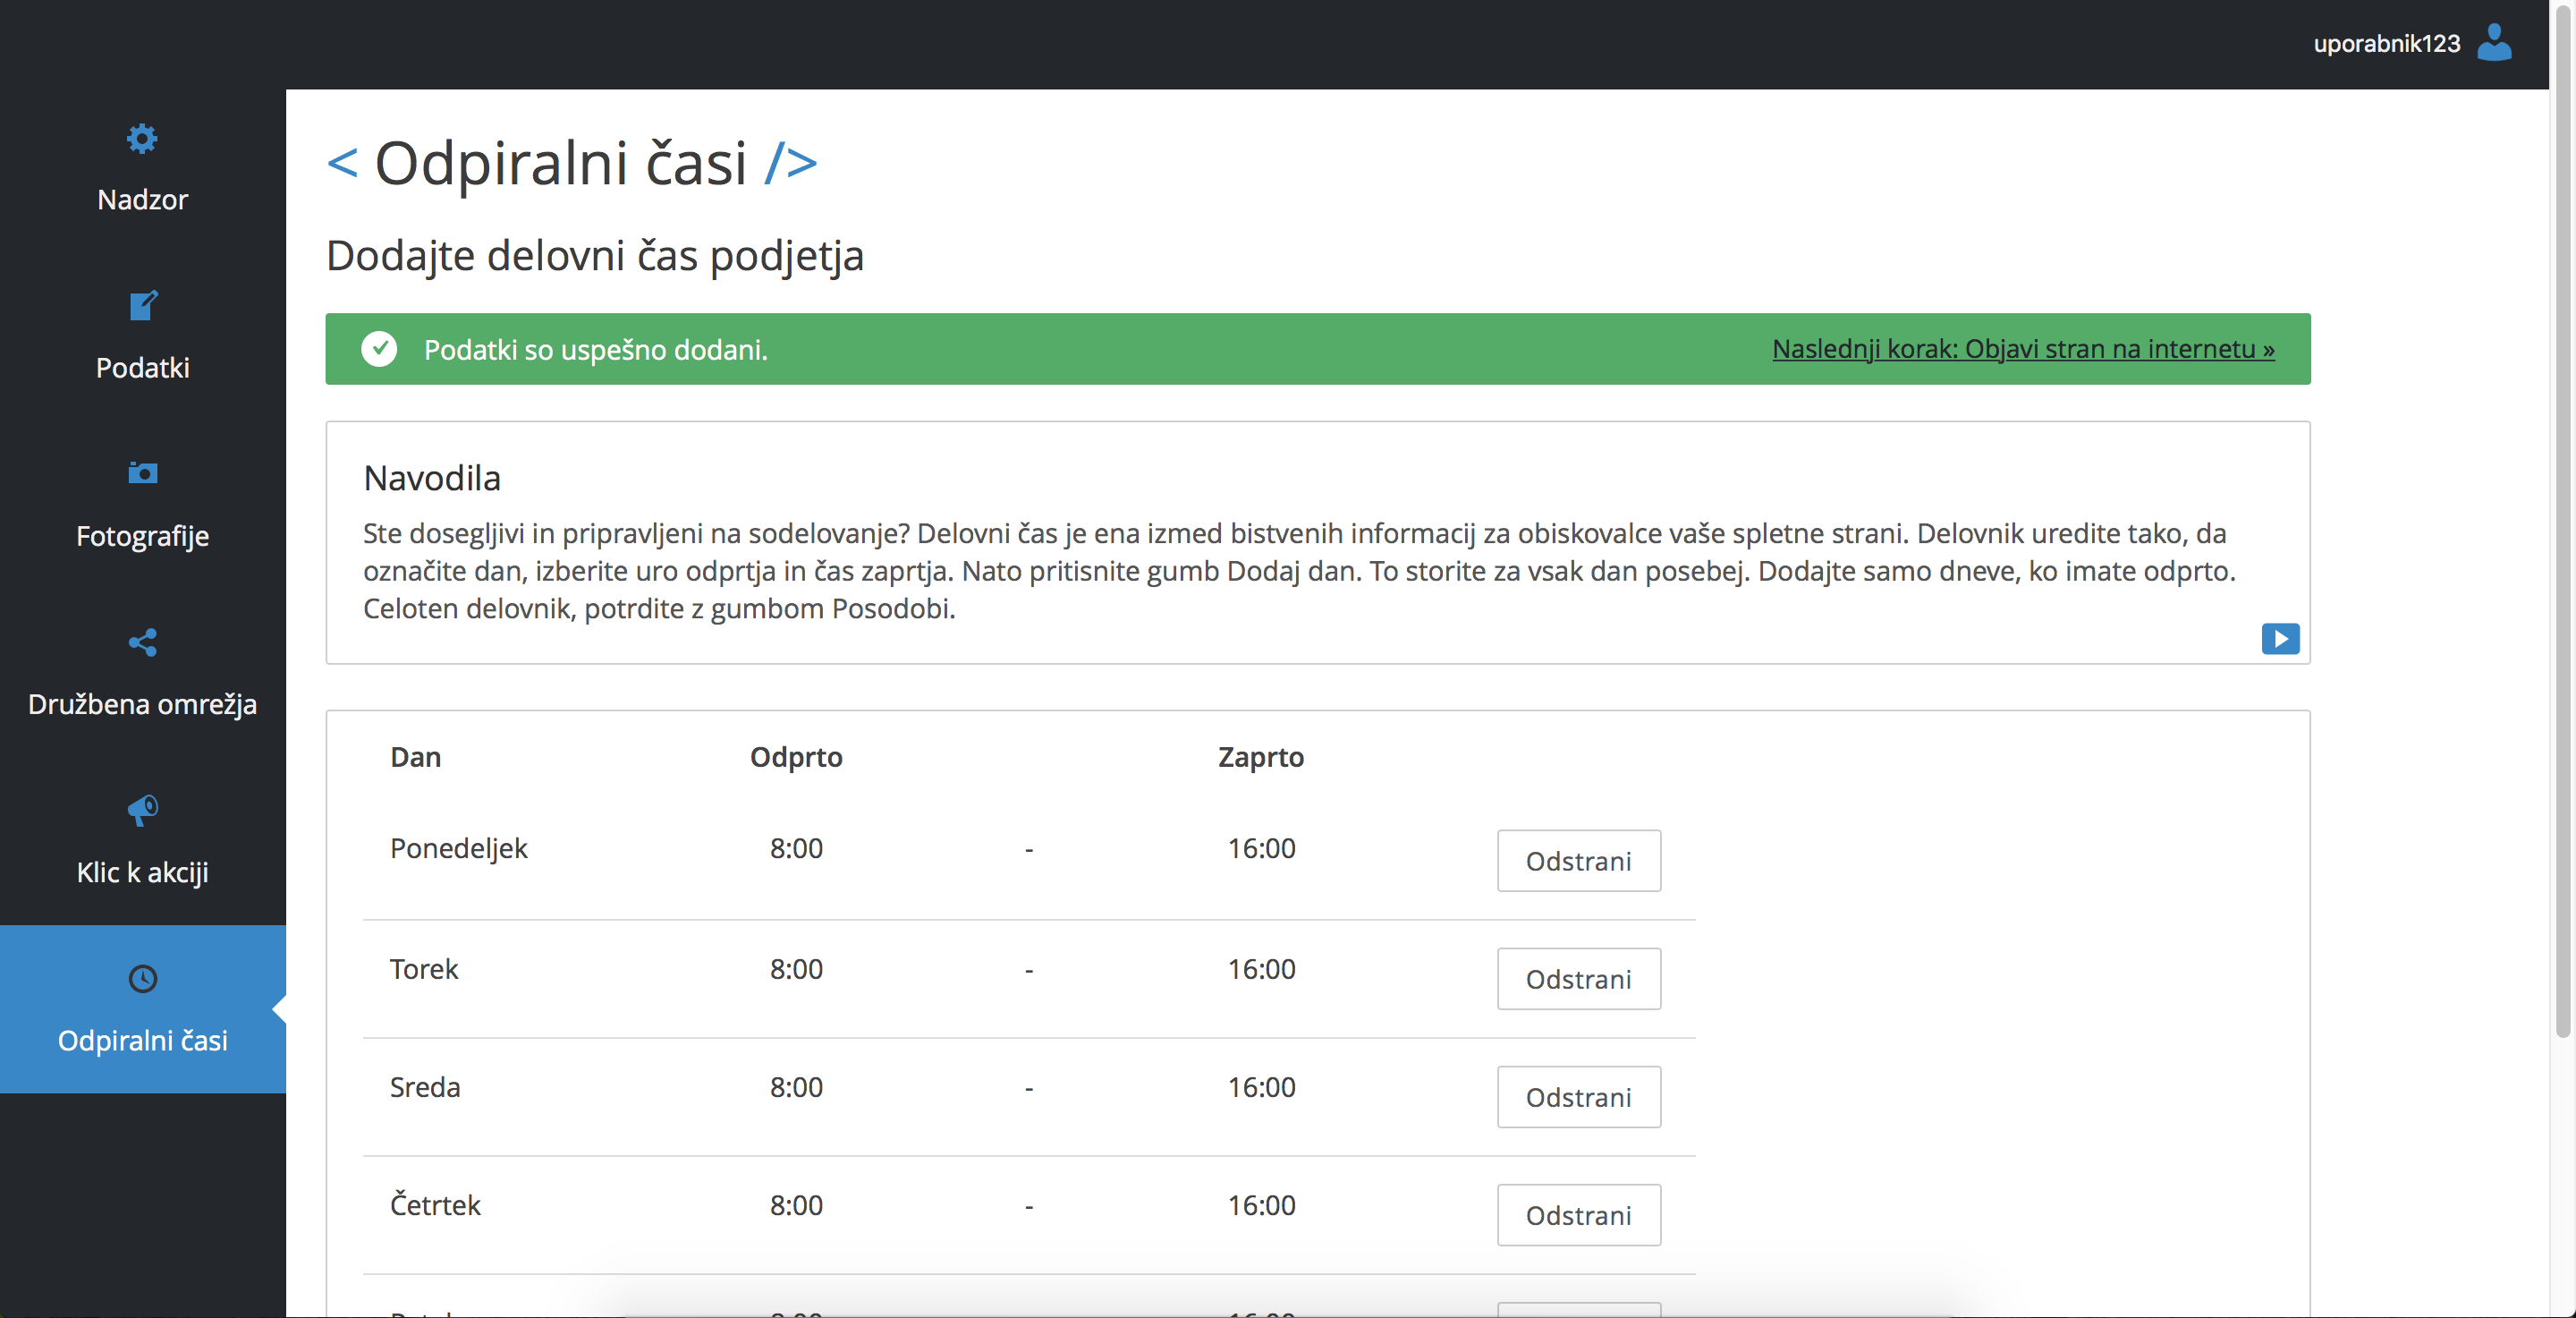2576x1318 pixels.
Task: Open Nadzor gear icon in sidebar
Action: (x=142, y=138)
